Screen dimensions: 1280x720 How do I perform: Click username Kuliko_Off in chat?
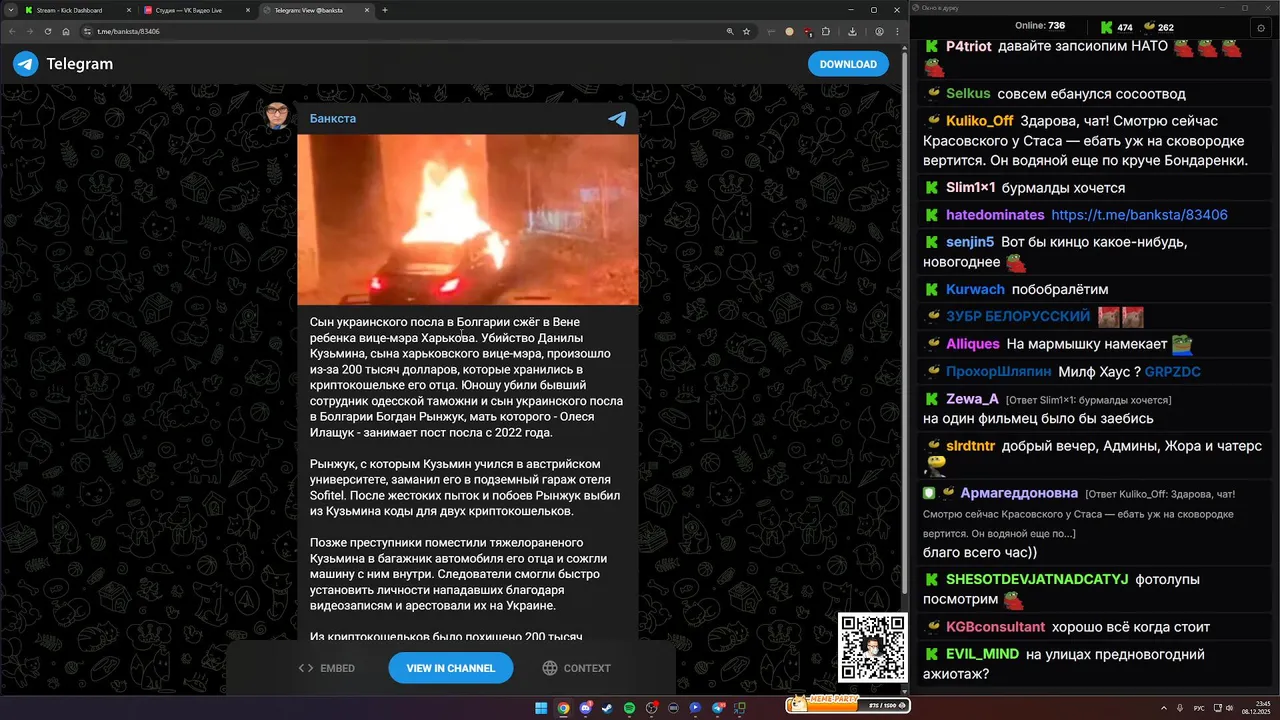(980, 121)
